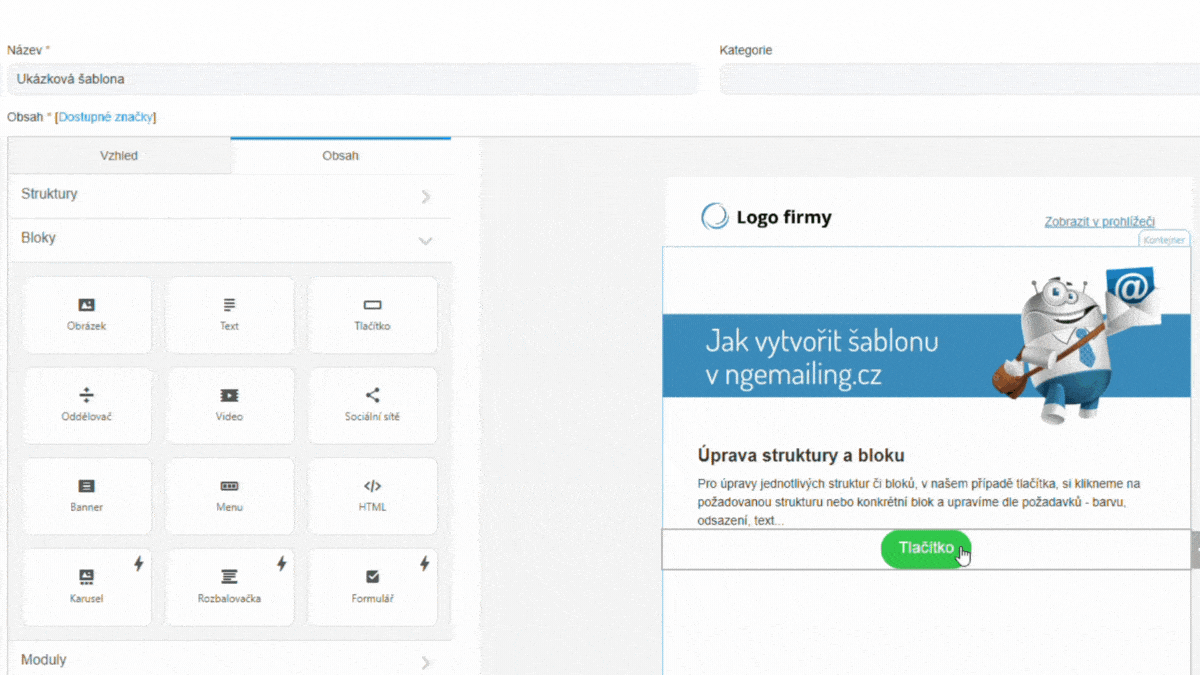Screen dimensions: 1200x675
Task: Select the Obrázek image block icon
Action: click(87, 305)
